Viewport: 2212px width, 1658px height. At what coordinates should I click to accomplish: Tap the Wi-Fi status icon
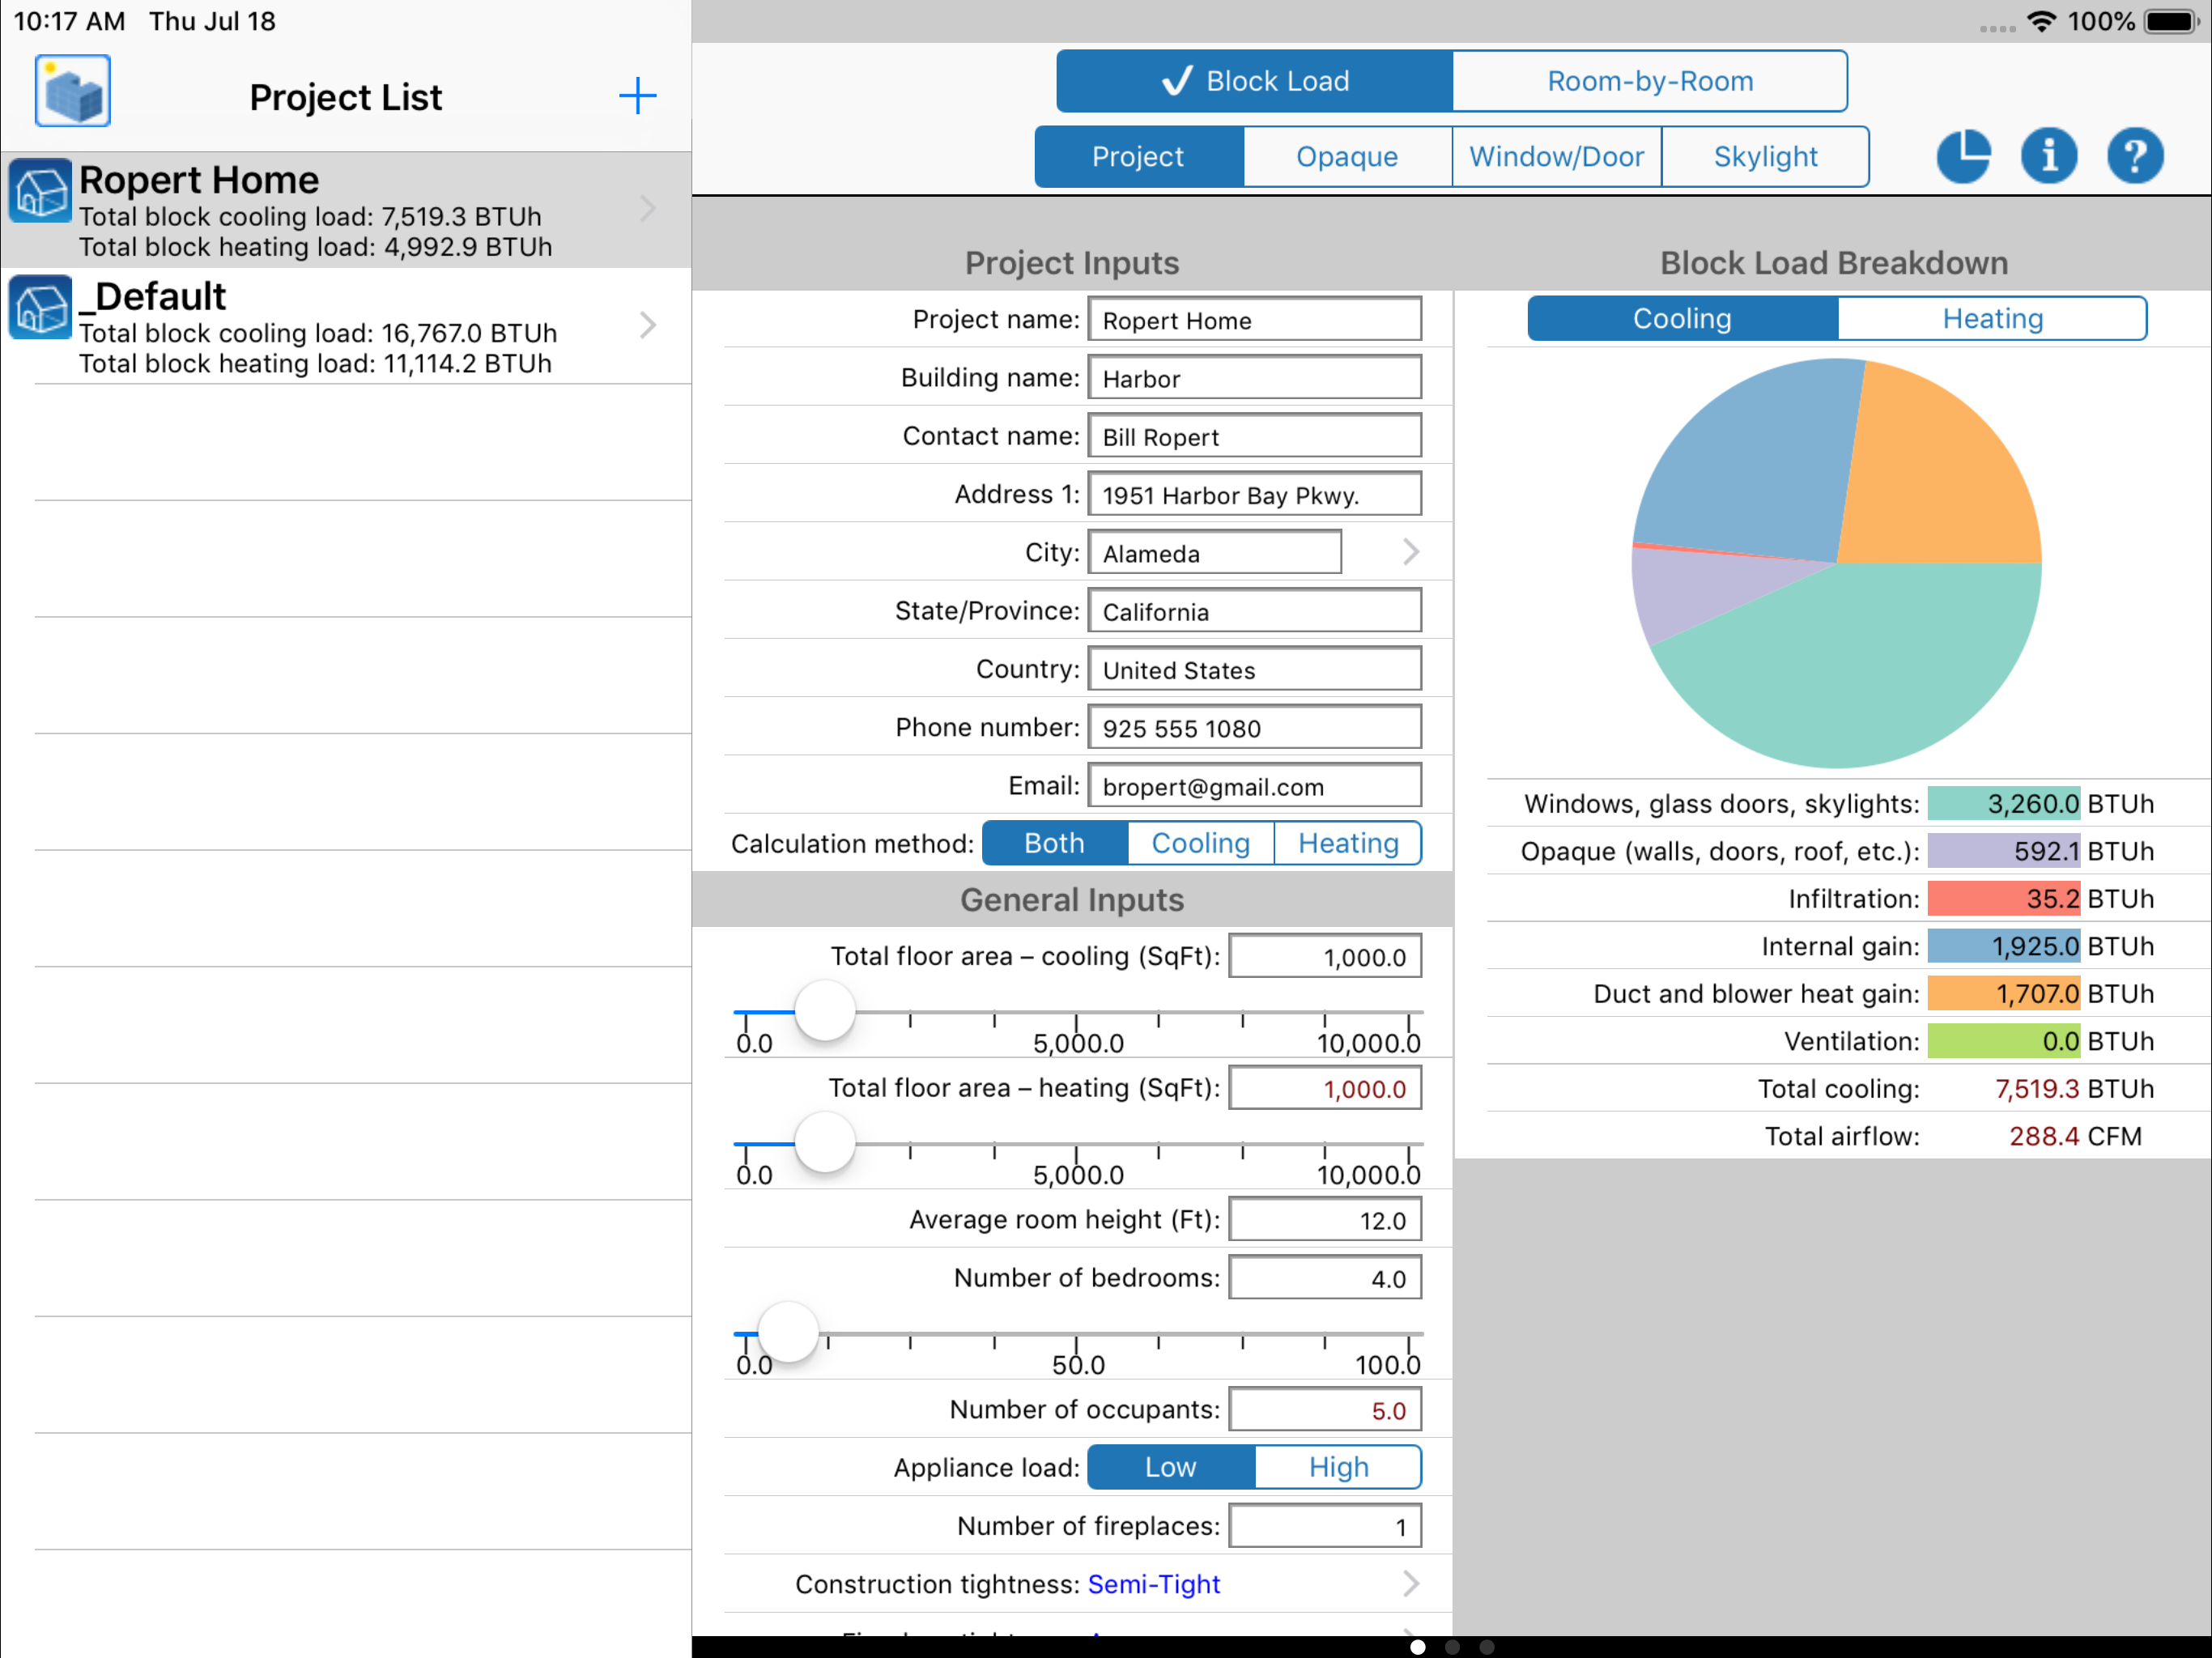point(2041,21)
